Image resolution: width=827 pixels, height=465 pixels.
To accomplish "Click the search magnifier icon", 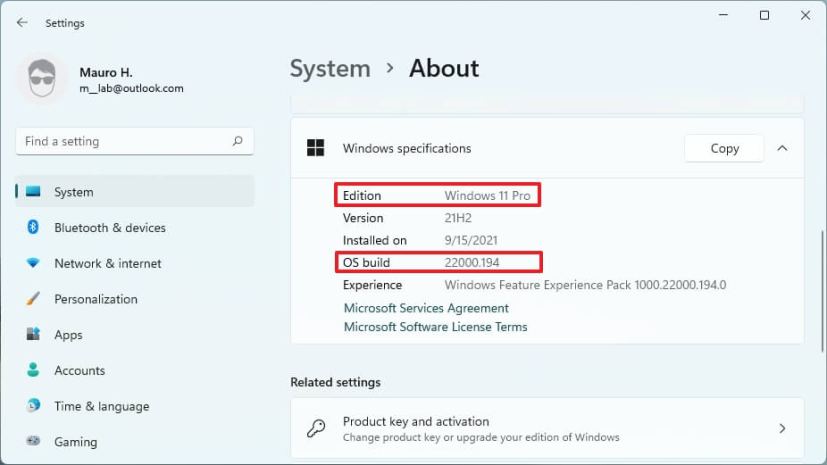I will 237,141.
